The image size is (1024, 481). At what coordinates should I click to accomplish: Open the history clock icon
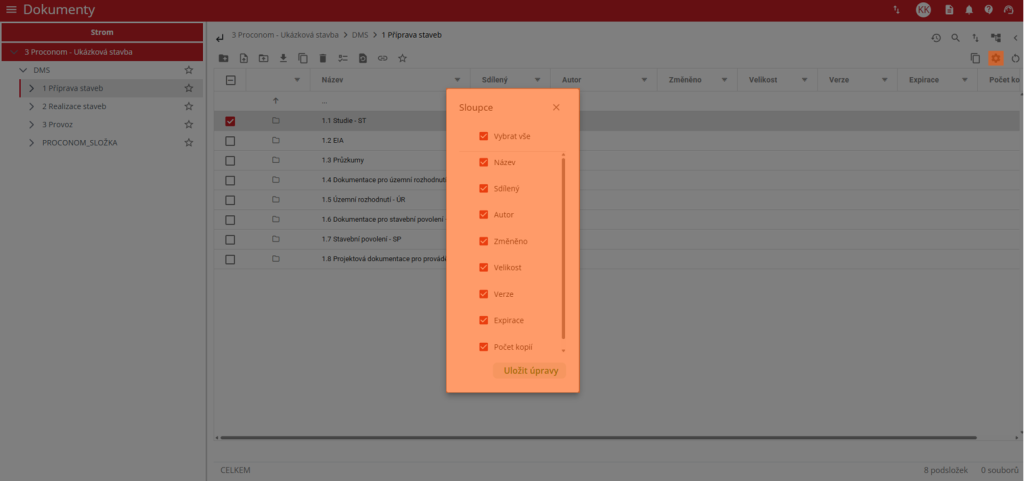coord(936,38)
